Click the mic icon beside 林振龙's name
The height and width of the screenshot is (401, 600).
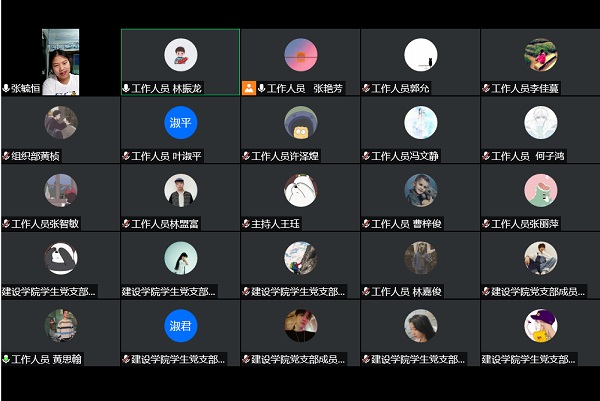tap(126, 88)
